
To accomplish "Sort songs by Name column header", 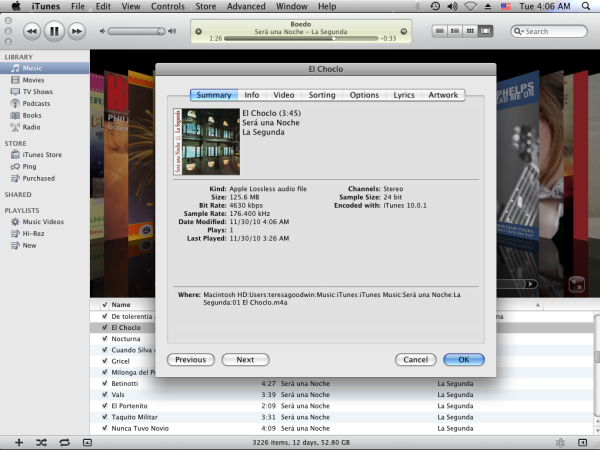I will coord(121,305).
